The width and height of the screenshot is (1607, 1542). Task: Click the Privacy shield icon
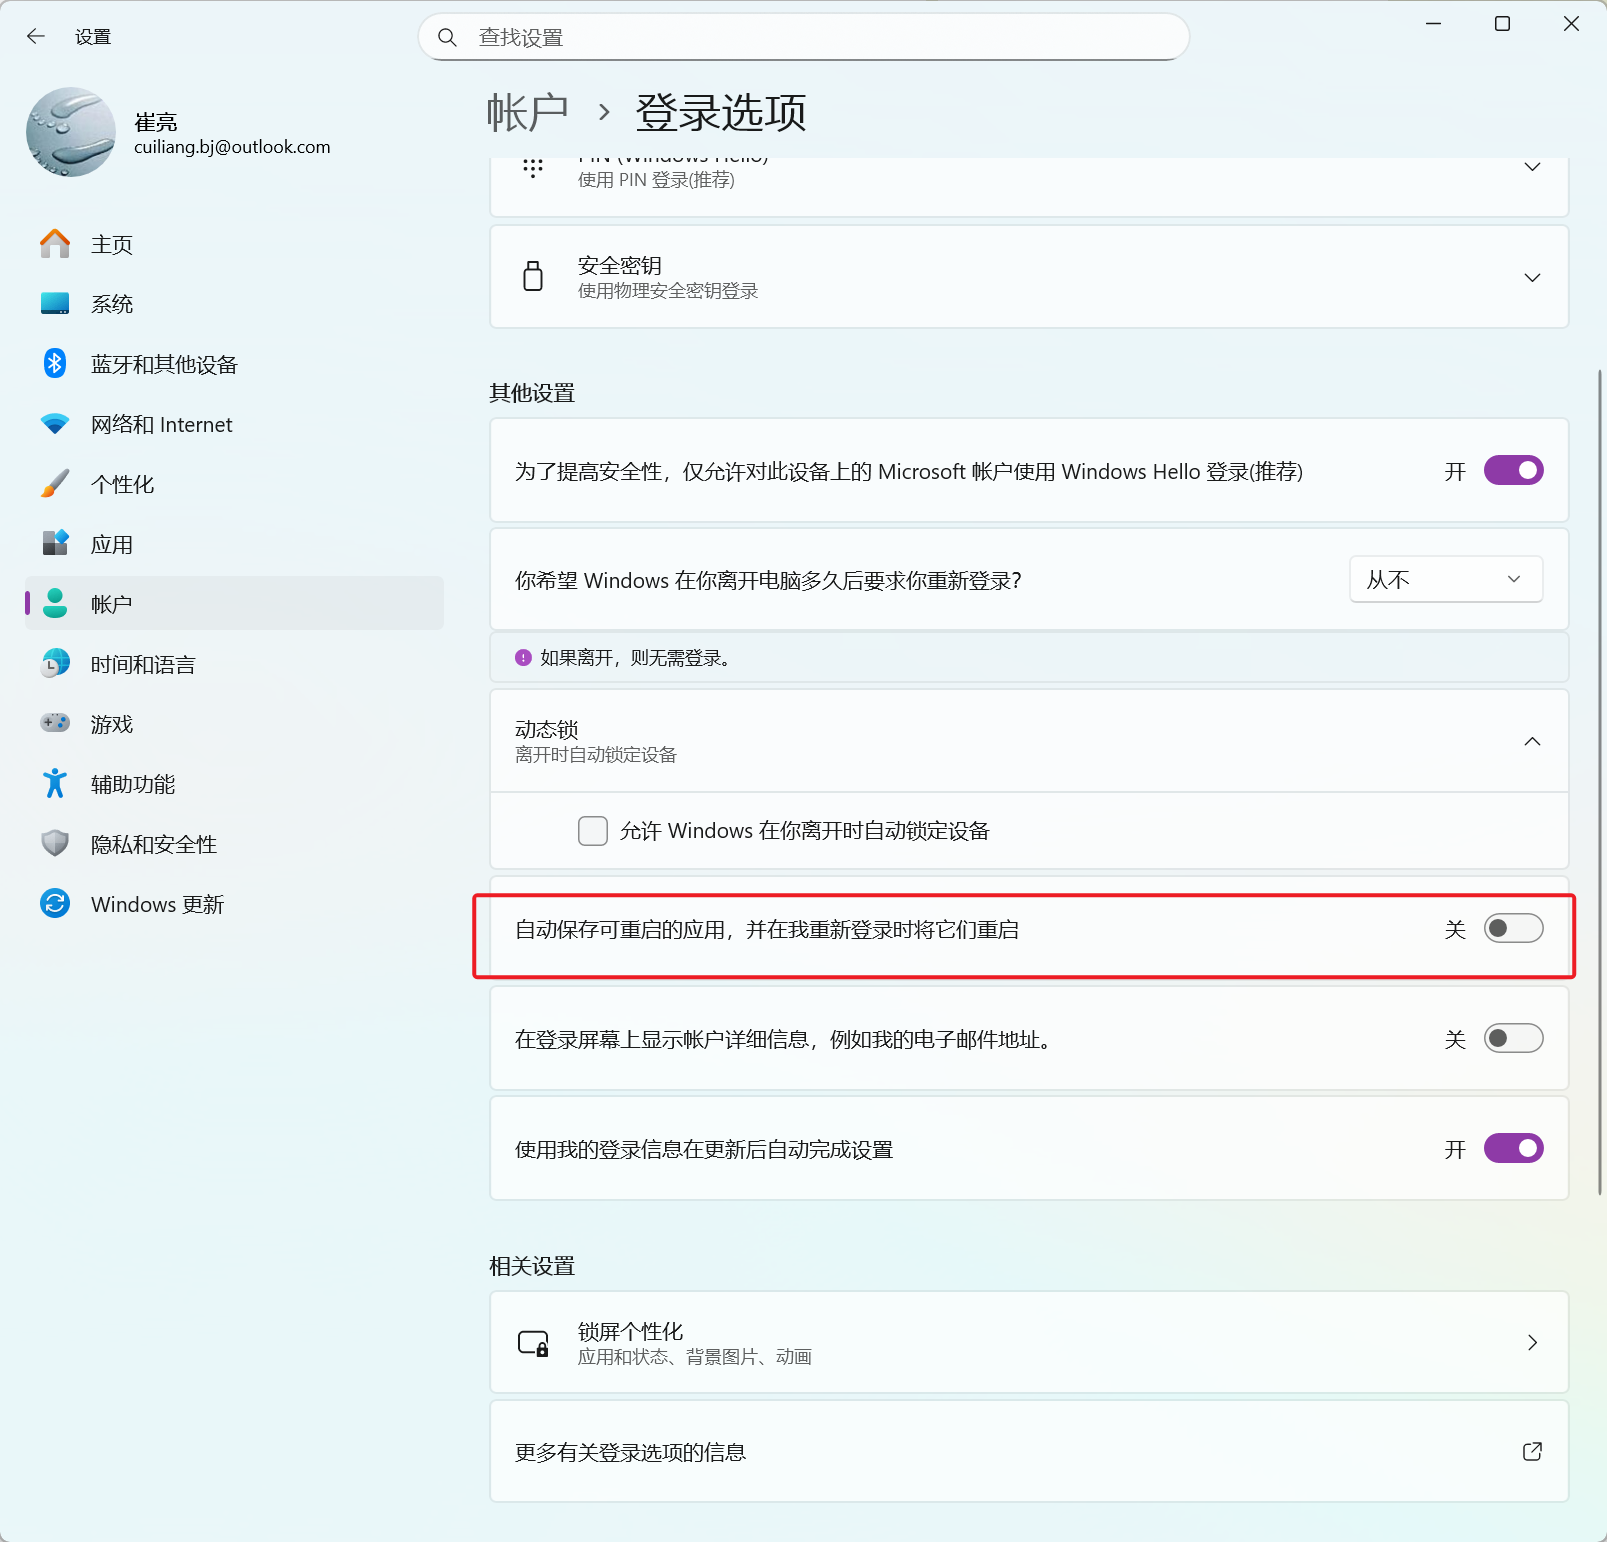(x=55, y=844)
